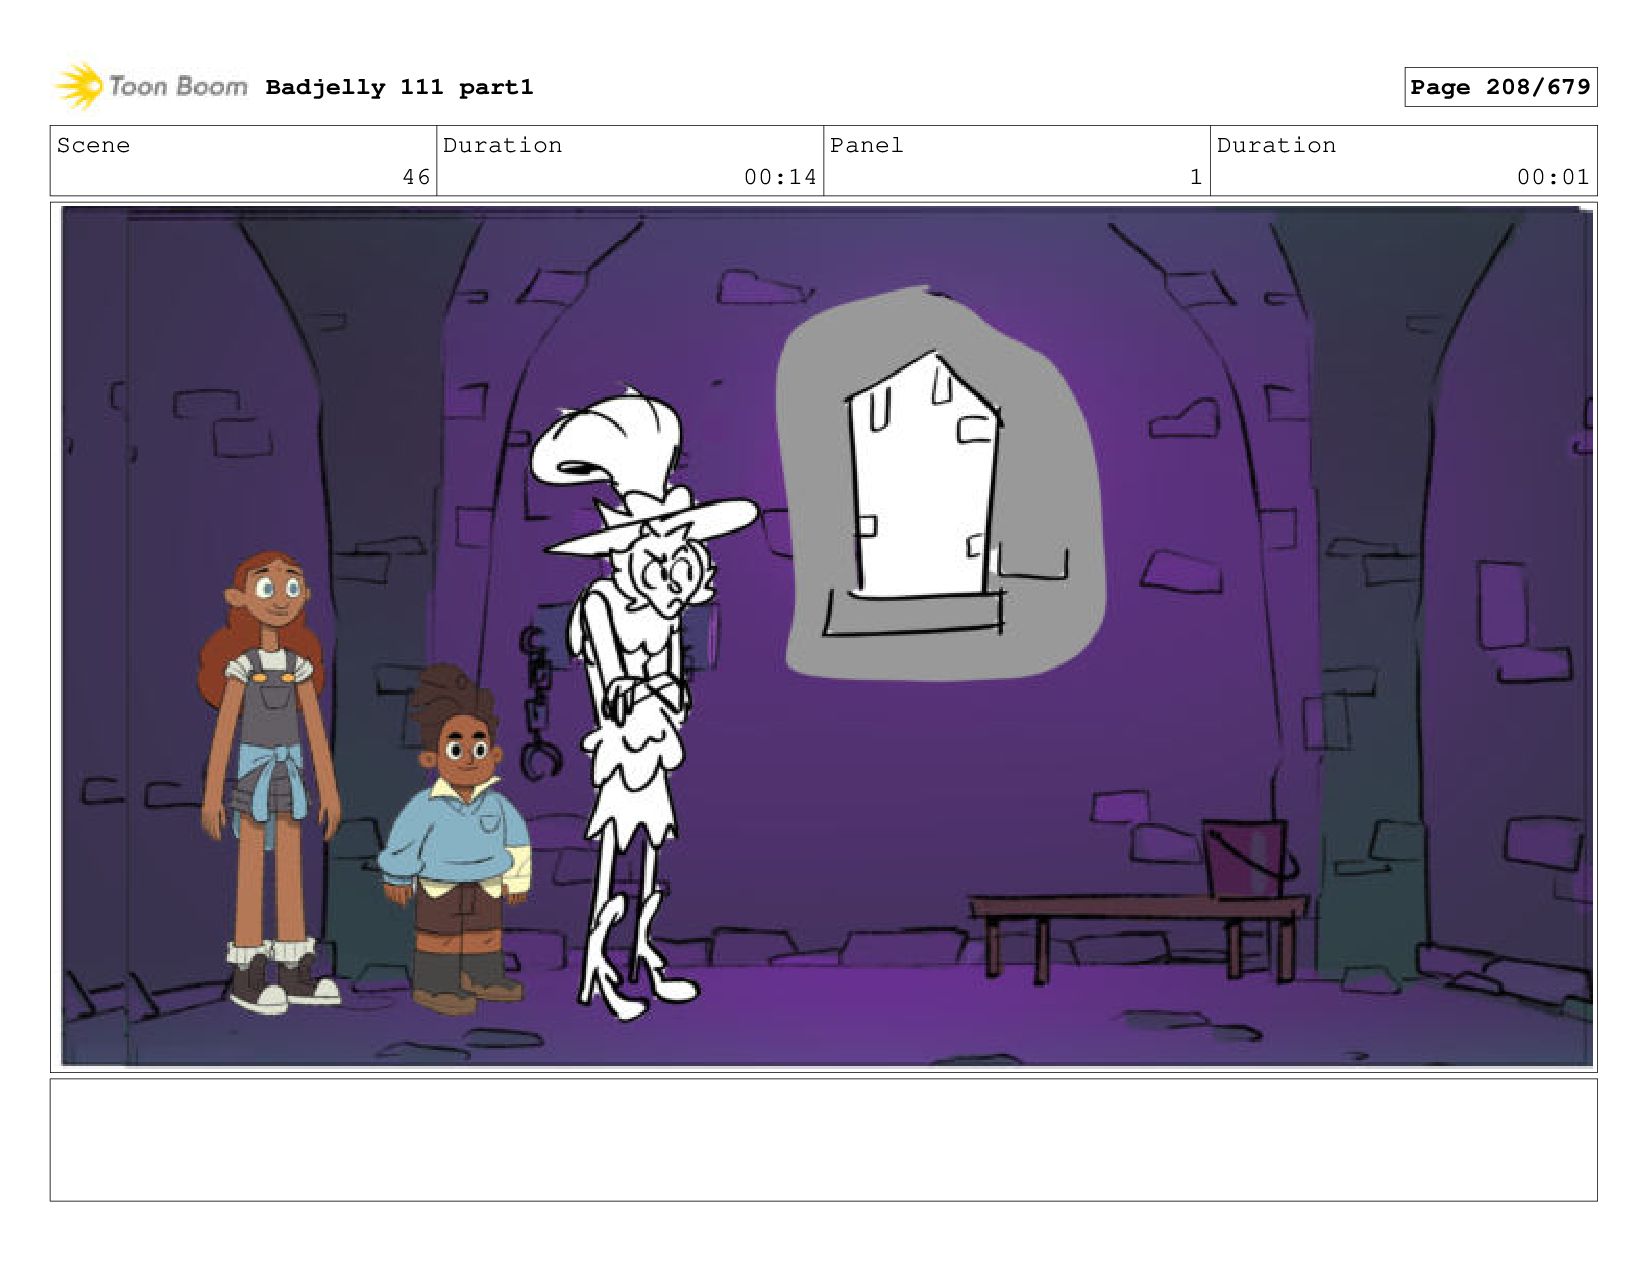
Task: Click the Toon Boom logo
Action: click(x=150, y=86)
